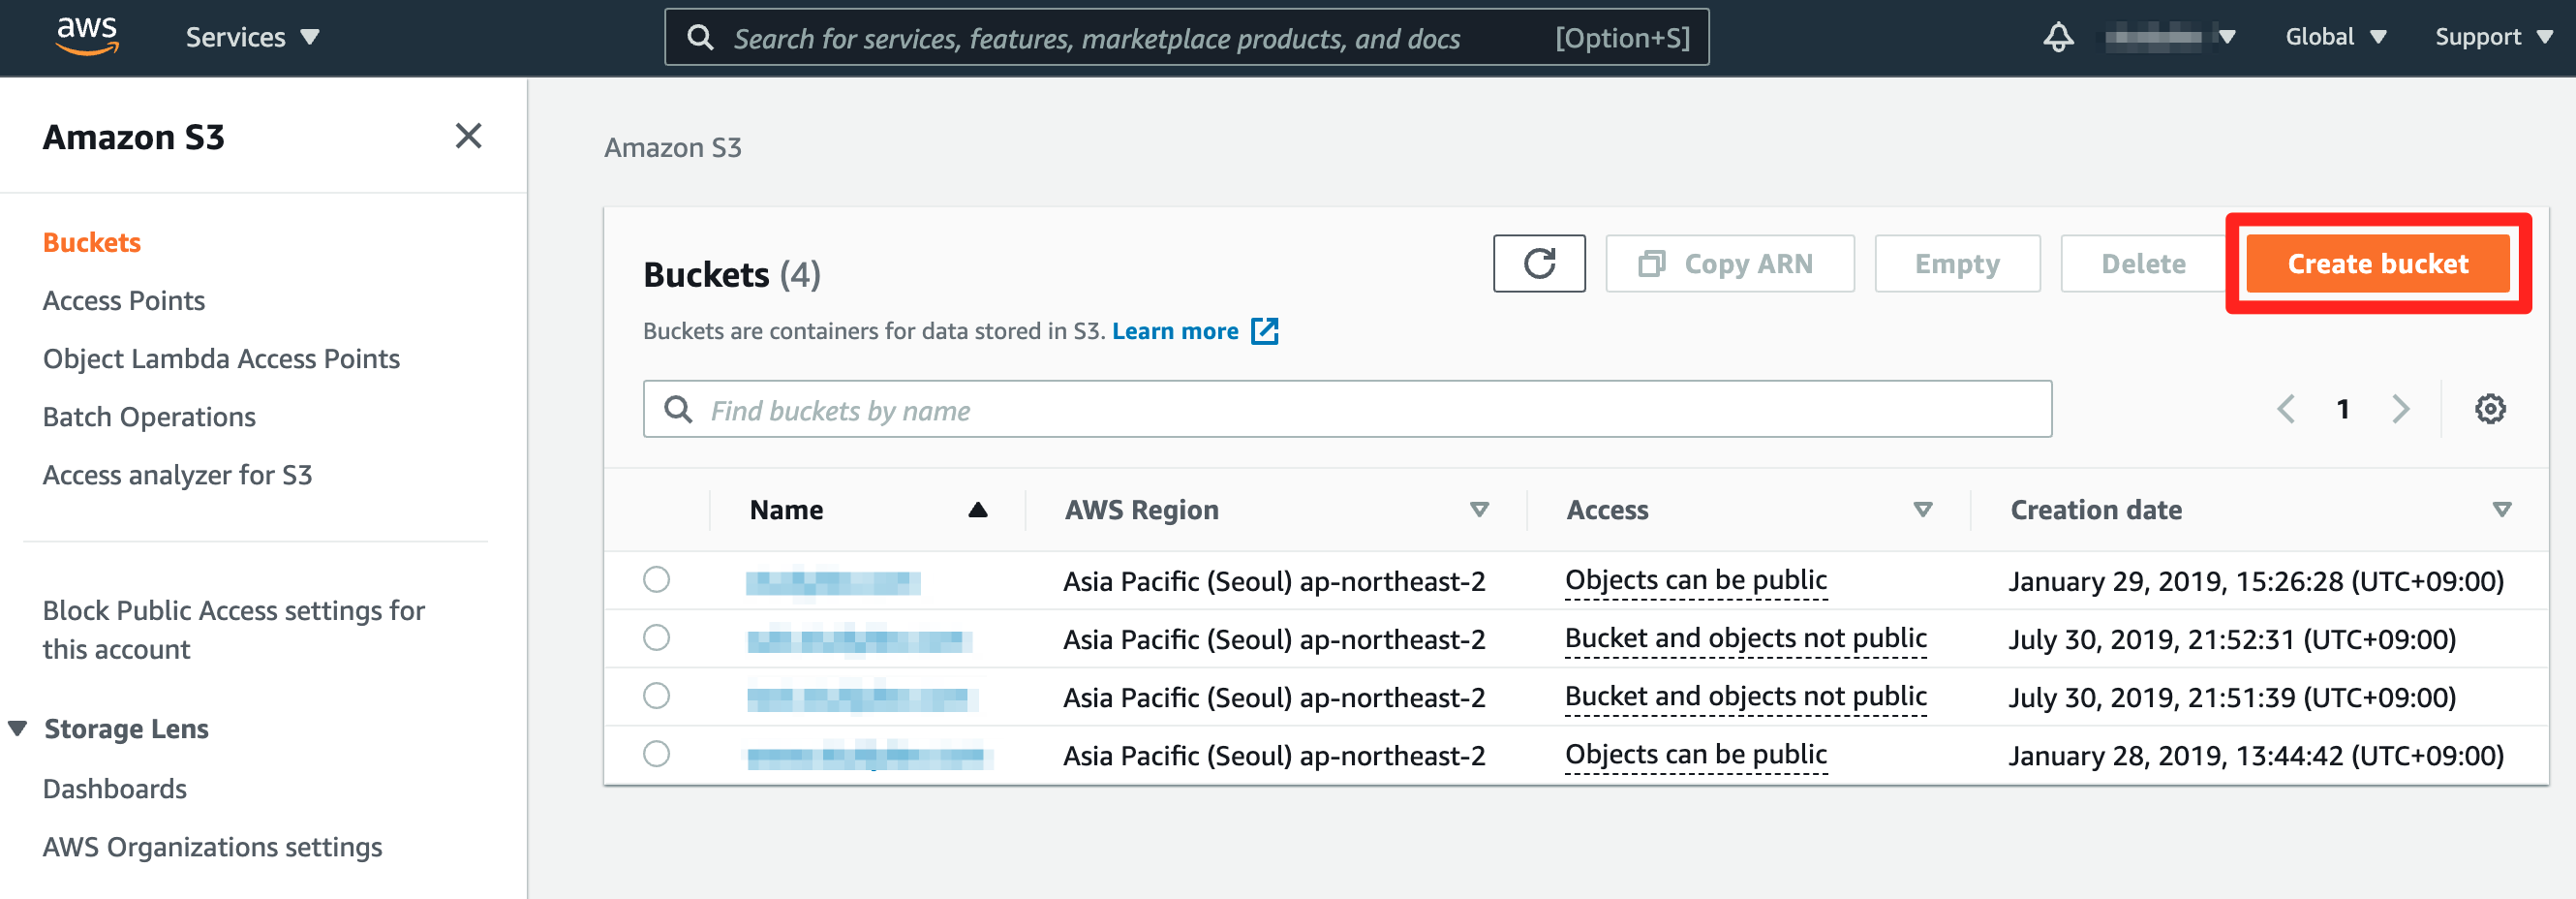
Task: Follow the Learn more link
Action: (1175, 331)
